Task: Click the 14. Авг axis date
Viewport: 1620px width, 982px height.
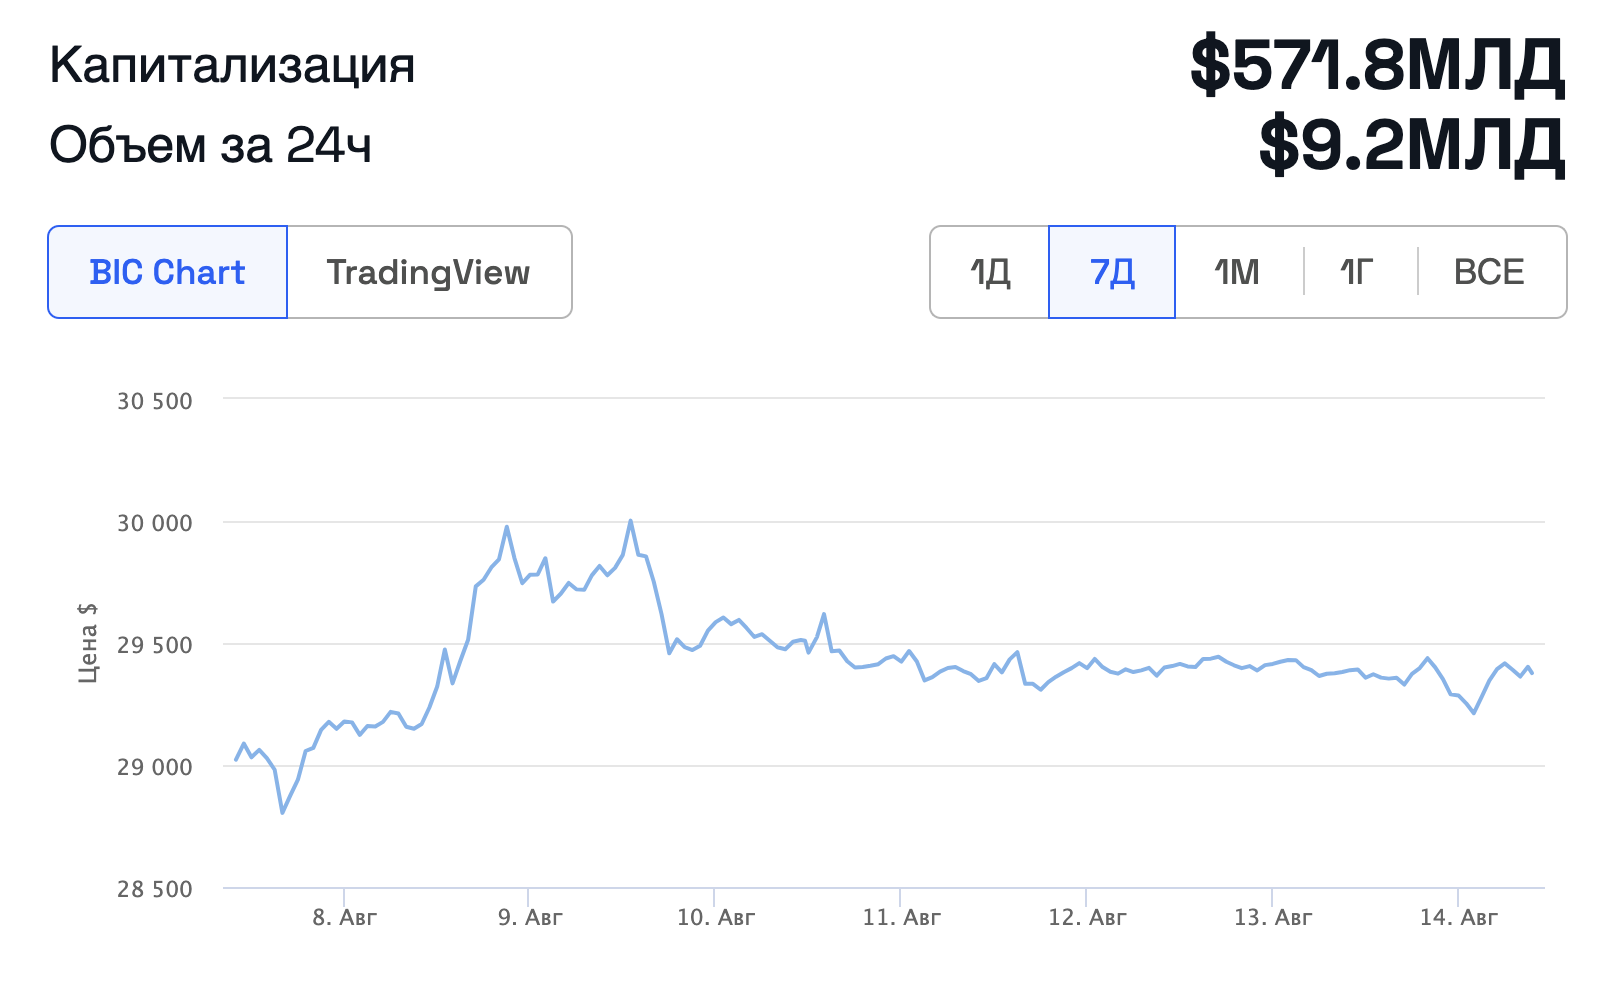Action: [1459, 917]
